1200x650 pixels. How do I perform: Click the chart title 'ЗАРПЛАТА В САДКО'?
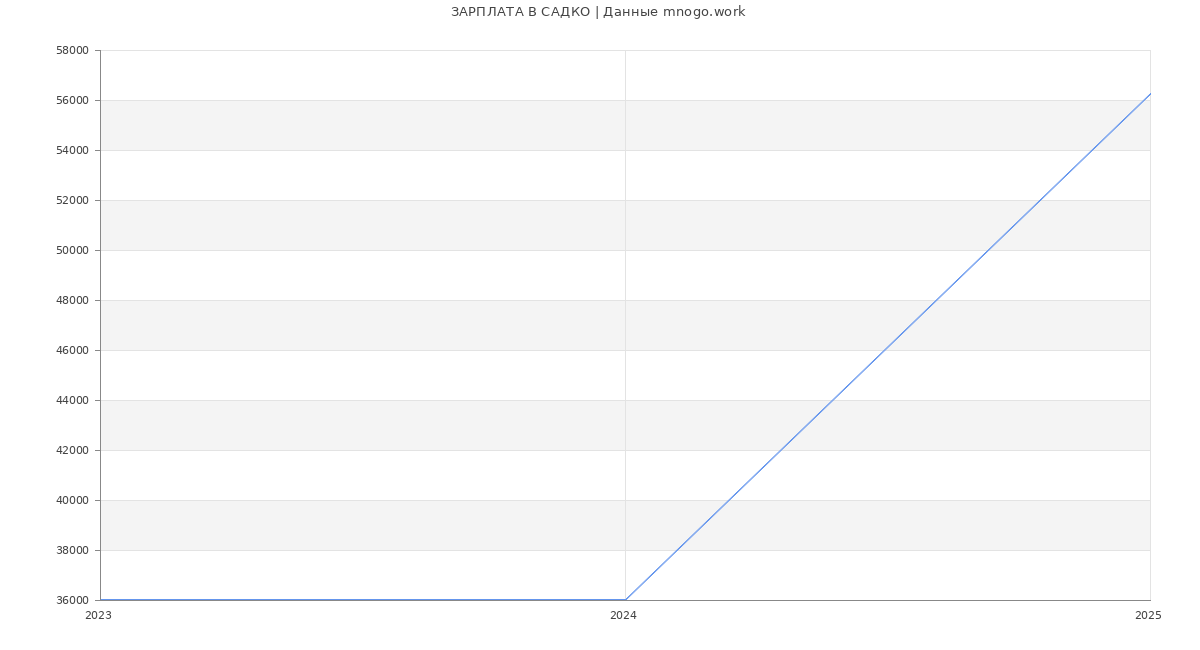tap(521, 12)
